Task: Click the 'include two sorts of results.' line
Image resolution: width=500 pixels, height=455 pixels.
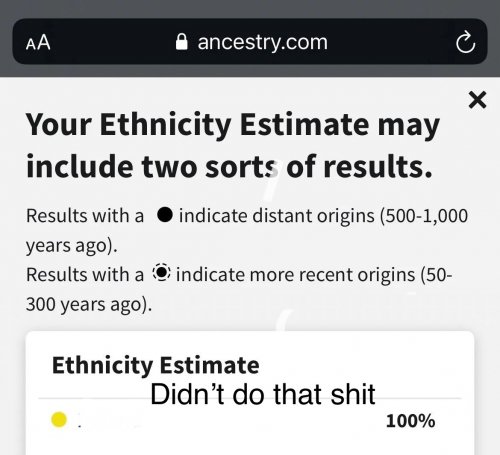Action: pos(229,167)
